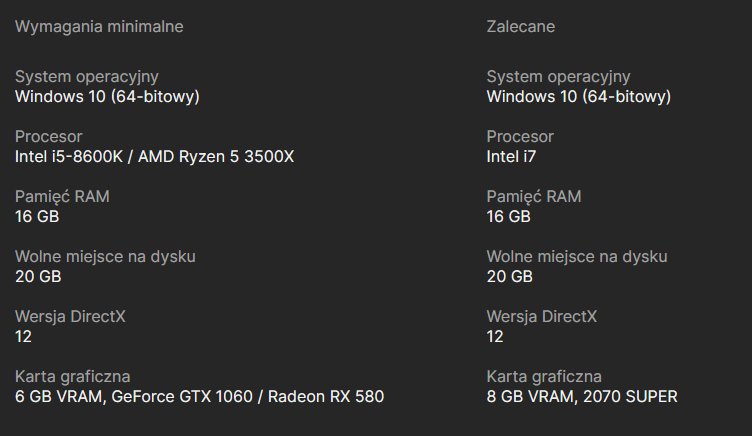
Task: Select recommended Intel i7 processor text
Action: click(x=511, y=157)
